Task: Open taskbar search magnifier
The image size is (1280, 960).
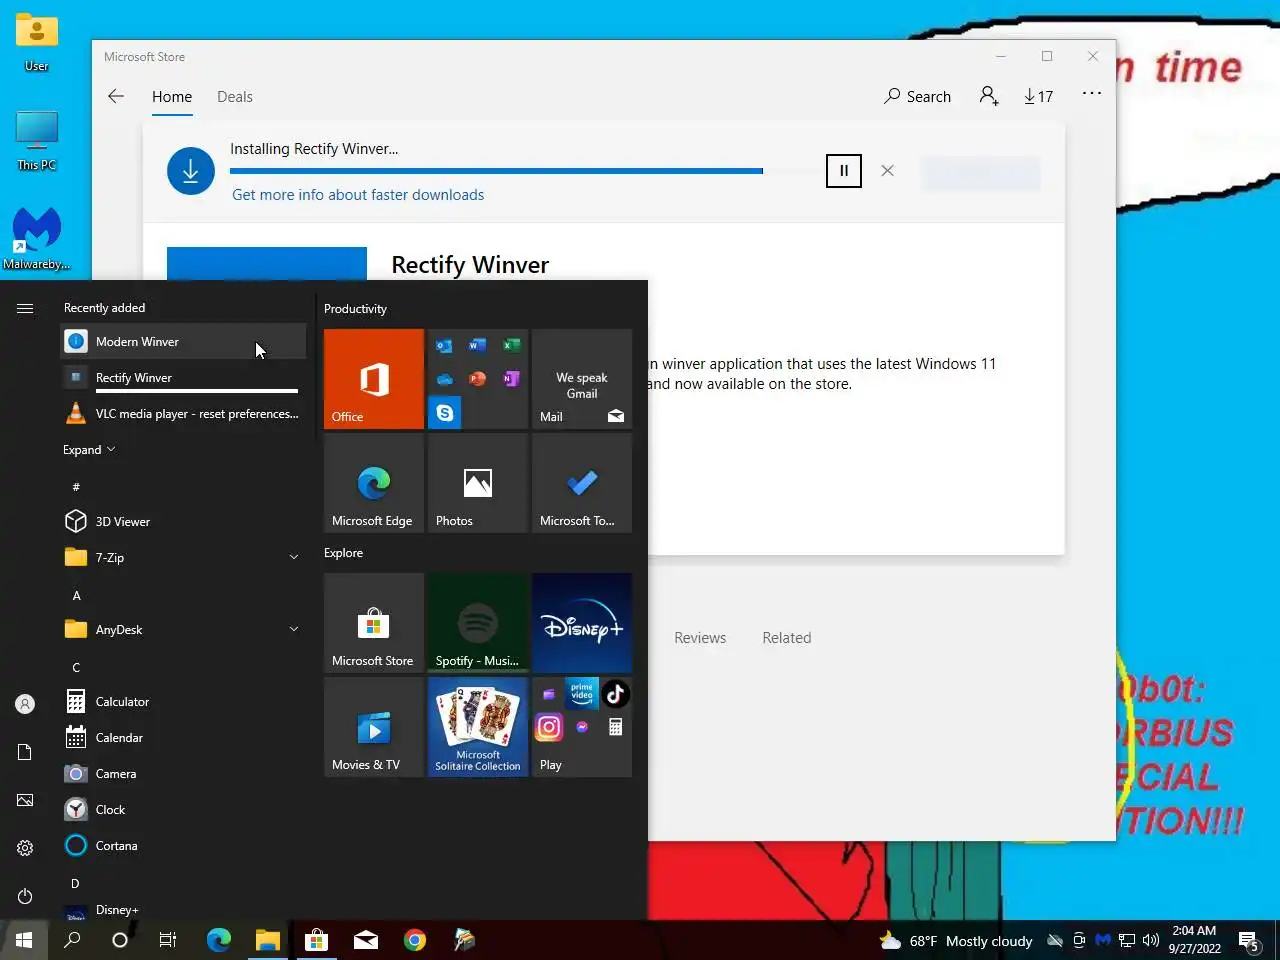Action: point(72,940)
